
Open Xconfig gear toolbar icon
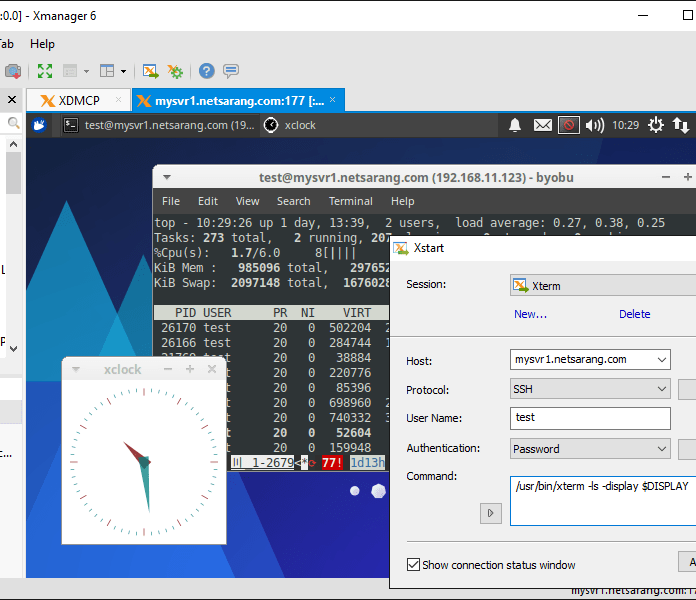pyautogui.click(x=175, y=71)
